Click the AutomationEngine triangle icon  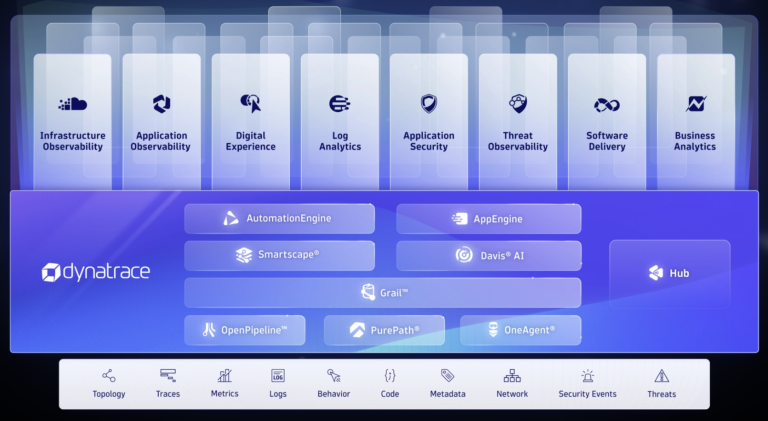(x=231, y=218)
